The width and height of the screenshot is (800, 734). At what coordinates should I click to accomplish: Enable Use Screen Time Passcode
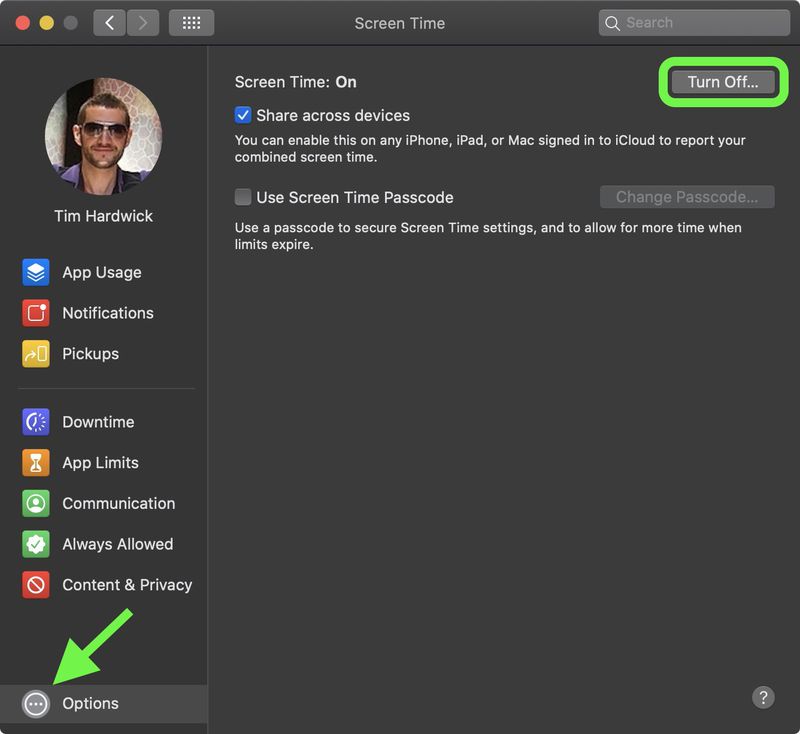pos(243,197)
